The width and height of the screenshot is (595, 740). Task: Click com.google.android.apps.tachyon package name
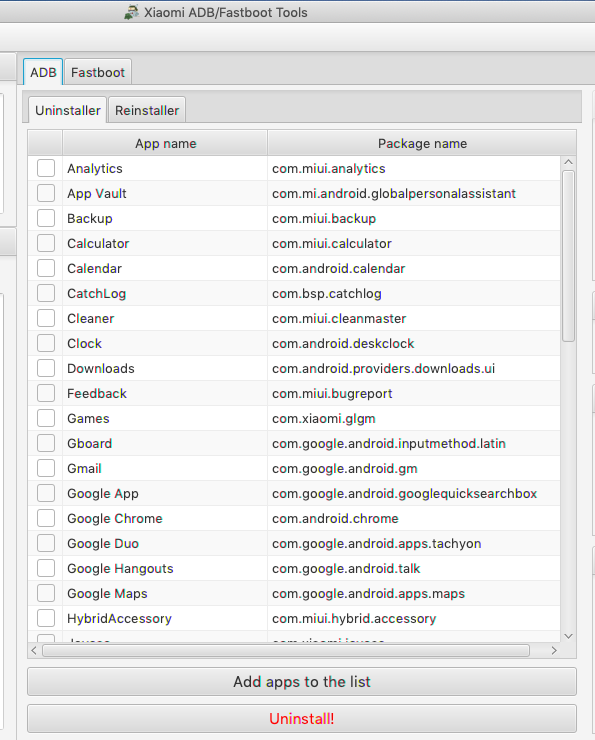[377, 544]
